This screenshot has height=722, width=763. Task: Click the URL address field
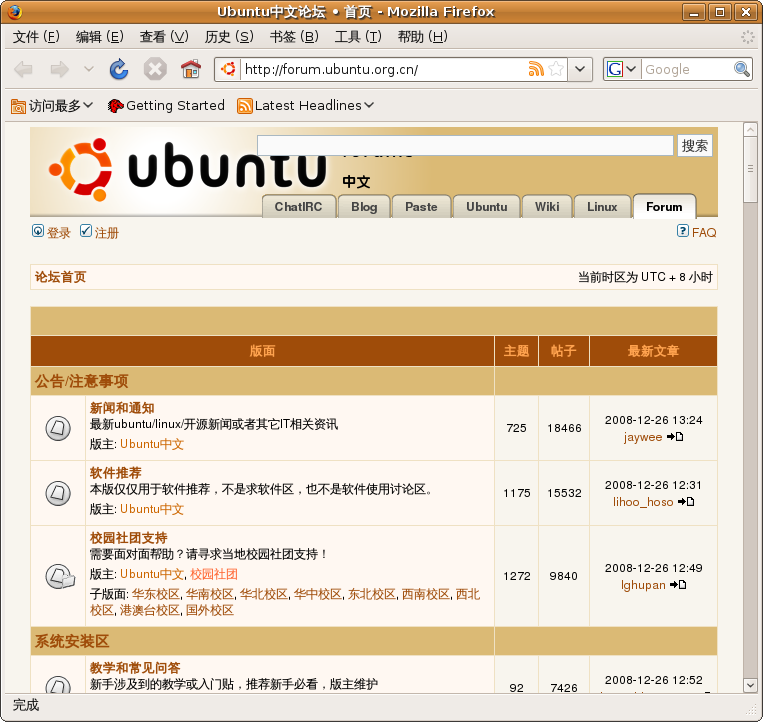pos(383,70)
